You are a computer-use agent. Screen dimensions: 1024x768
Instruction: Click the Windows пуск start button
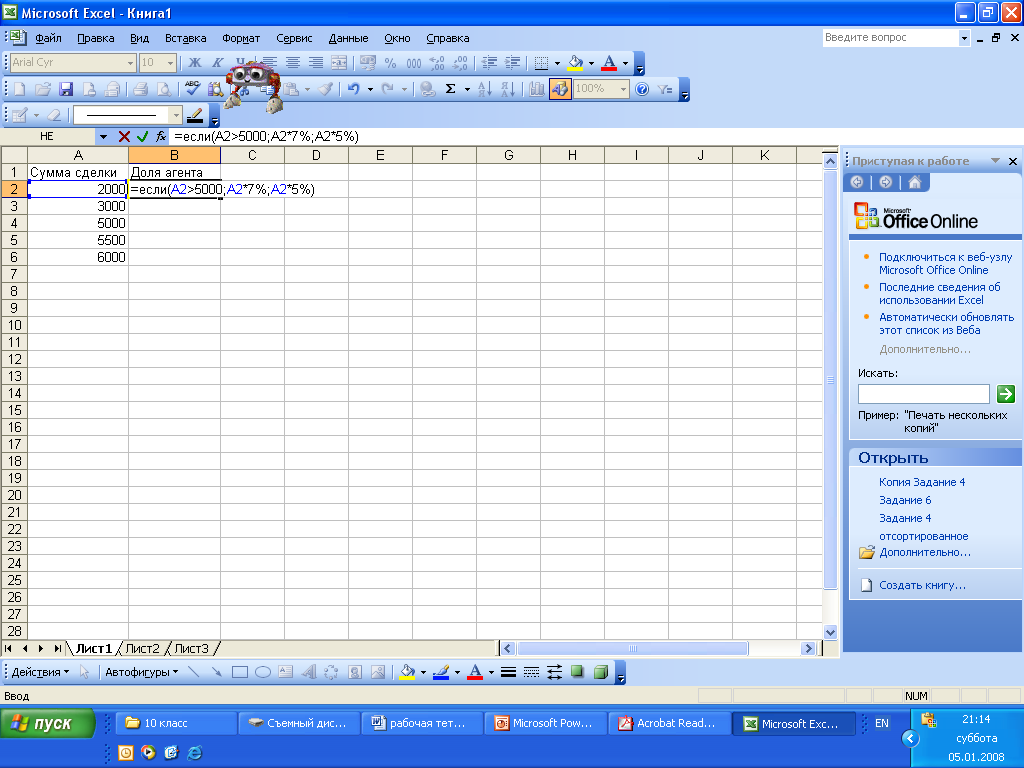tap(48, 724)
